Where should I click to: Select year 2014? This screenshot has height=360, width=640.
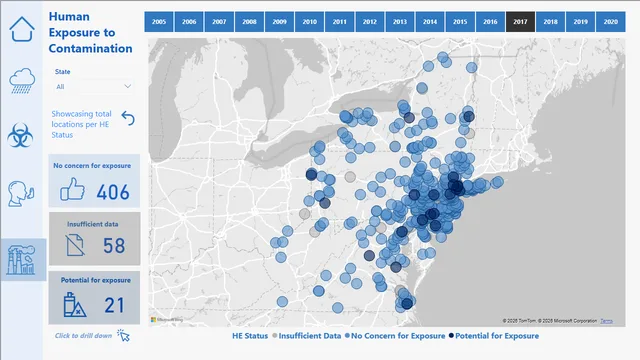click(x=430, y=22)
